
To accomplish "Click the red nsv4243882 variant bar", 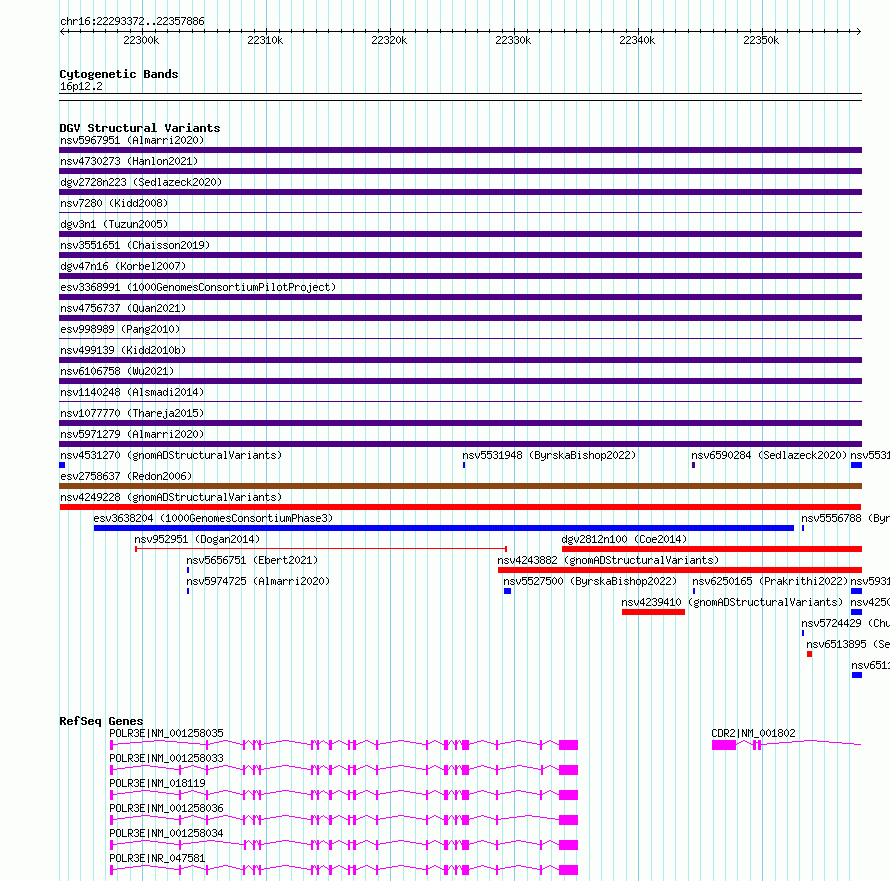I will (x=680, y=570).
